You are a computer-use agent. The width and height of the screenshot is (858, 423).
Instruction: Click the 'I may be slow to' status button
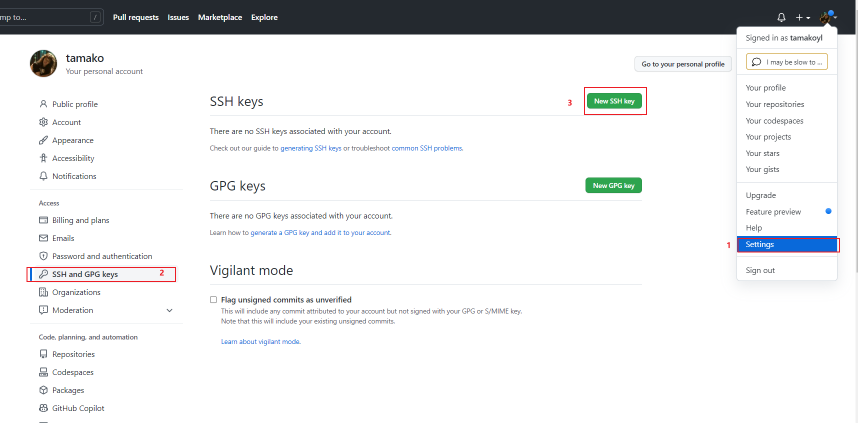click(x=787, y=62)
